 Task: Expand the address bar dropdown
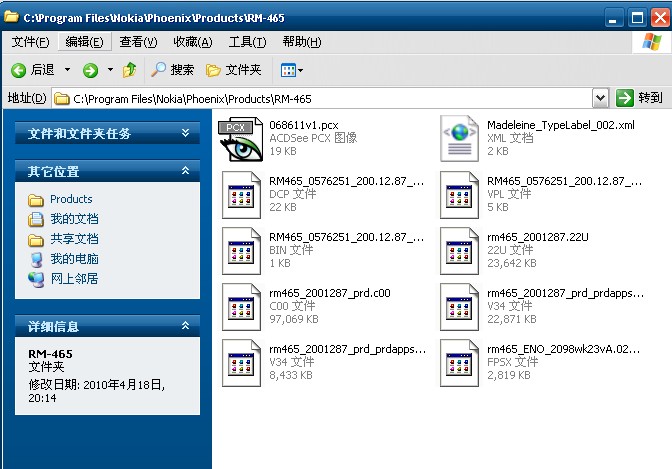tap(600, 99)
